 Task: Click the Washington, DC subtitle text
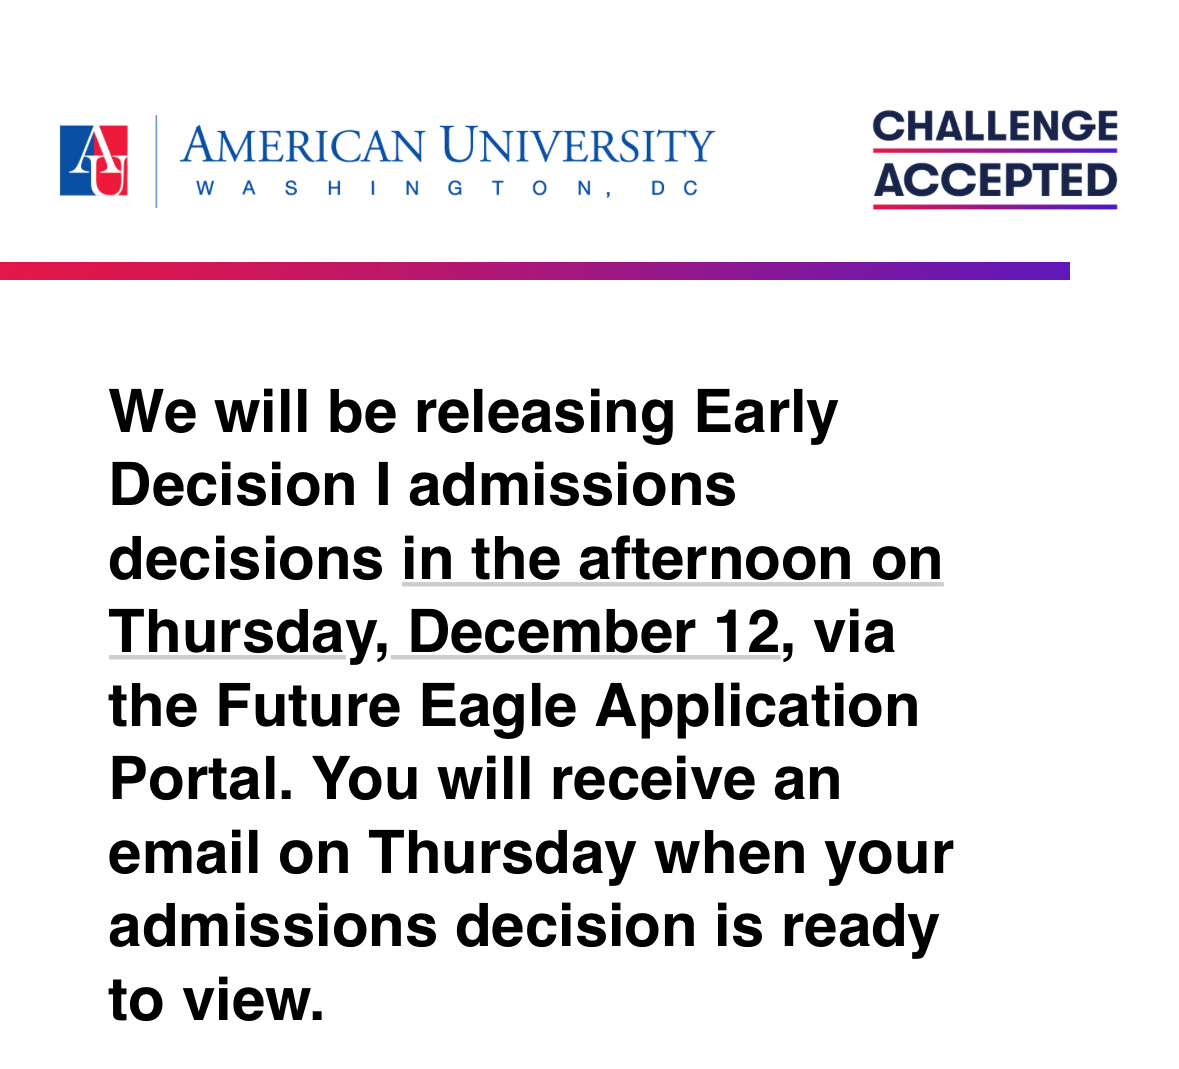point(447,189)
